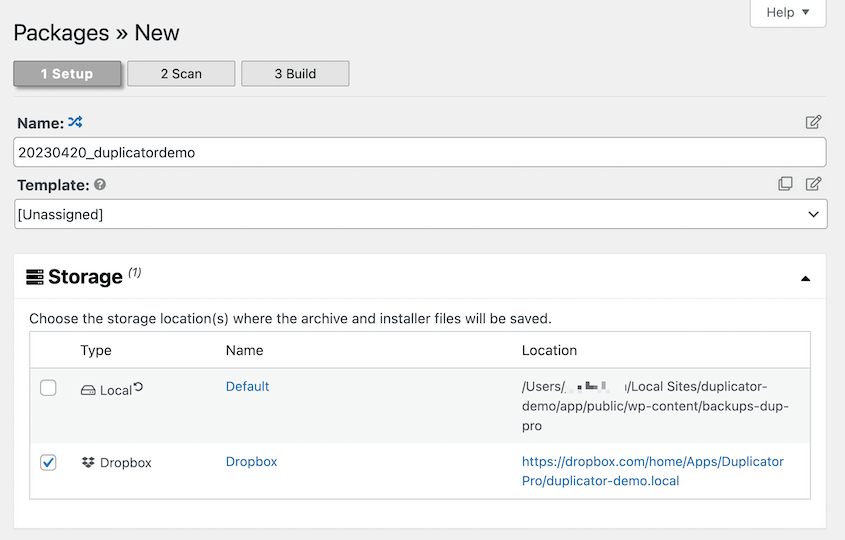Screen dimensions: 845x540
Task: Open the dropbox.com location URL link
Action: (653, 471)
